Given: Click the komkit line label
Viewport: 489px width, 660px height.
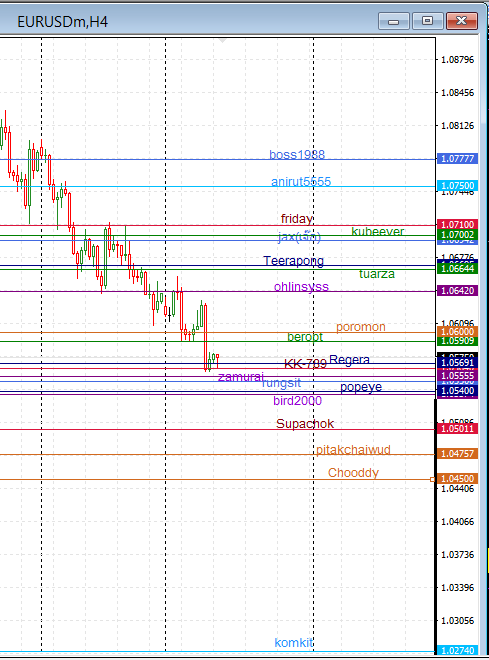Looking at the screenshot, I should pyautogui.click(x=294, y=643).
